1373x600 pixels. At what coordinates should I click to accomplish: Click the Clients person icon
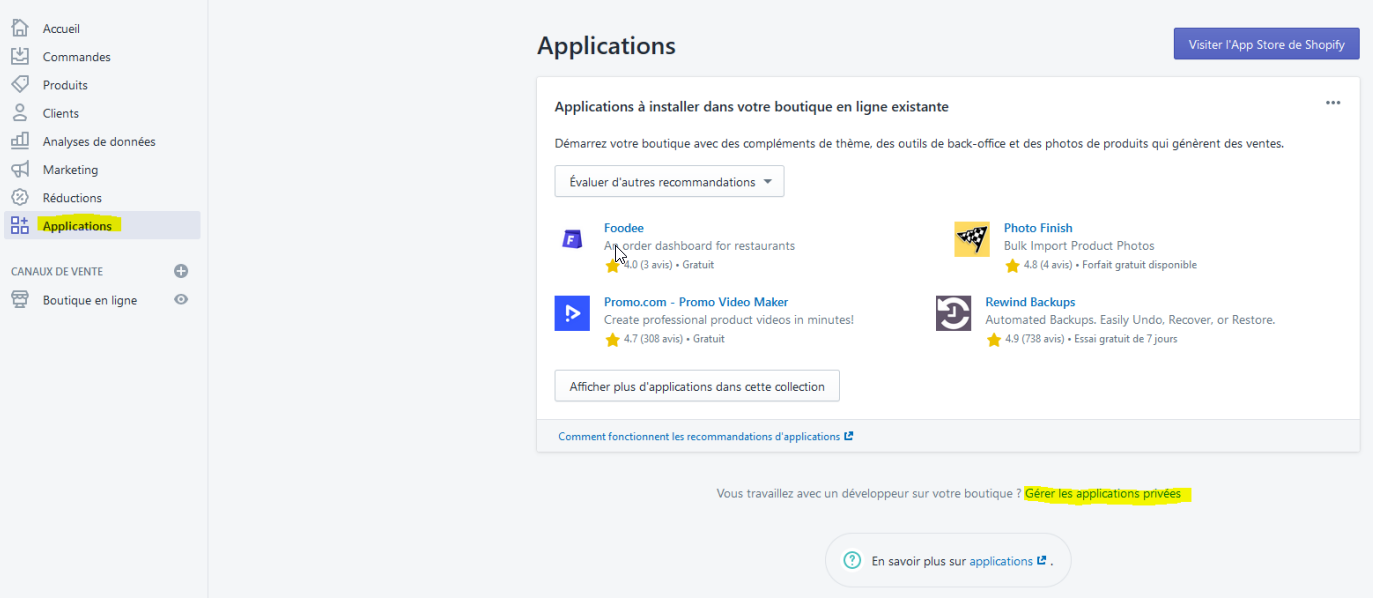coord(19,113)
